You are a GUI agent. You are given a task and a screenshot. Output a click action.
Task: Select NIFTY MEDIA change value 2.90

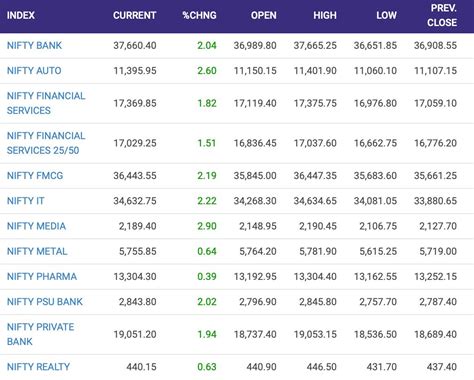coord(207,226)
